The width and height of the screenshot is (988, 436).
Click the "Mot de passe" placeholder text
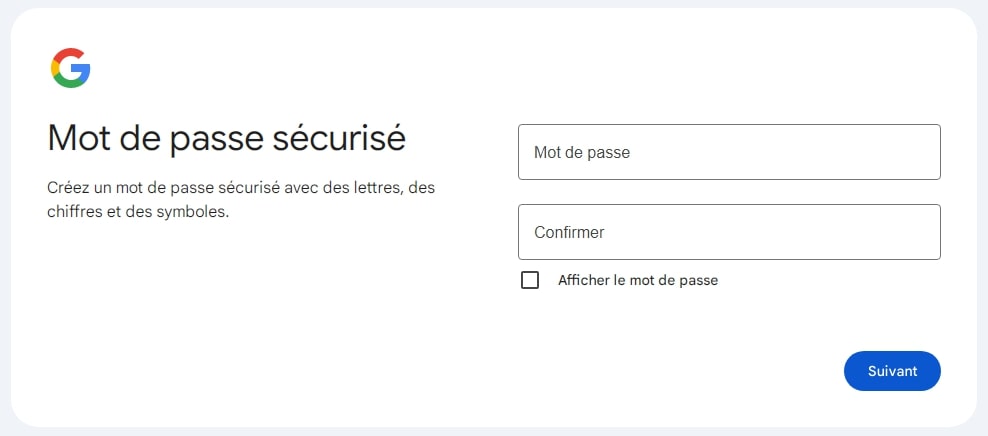pyautogui.click(x=581, y=153)
